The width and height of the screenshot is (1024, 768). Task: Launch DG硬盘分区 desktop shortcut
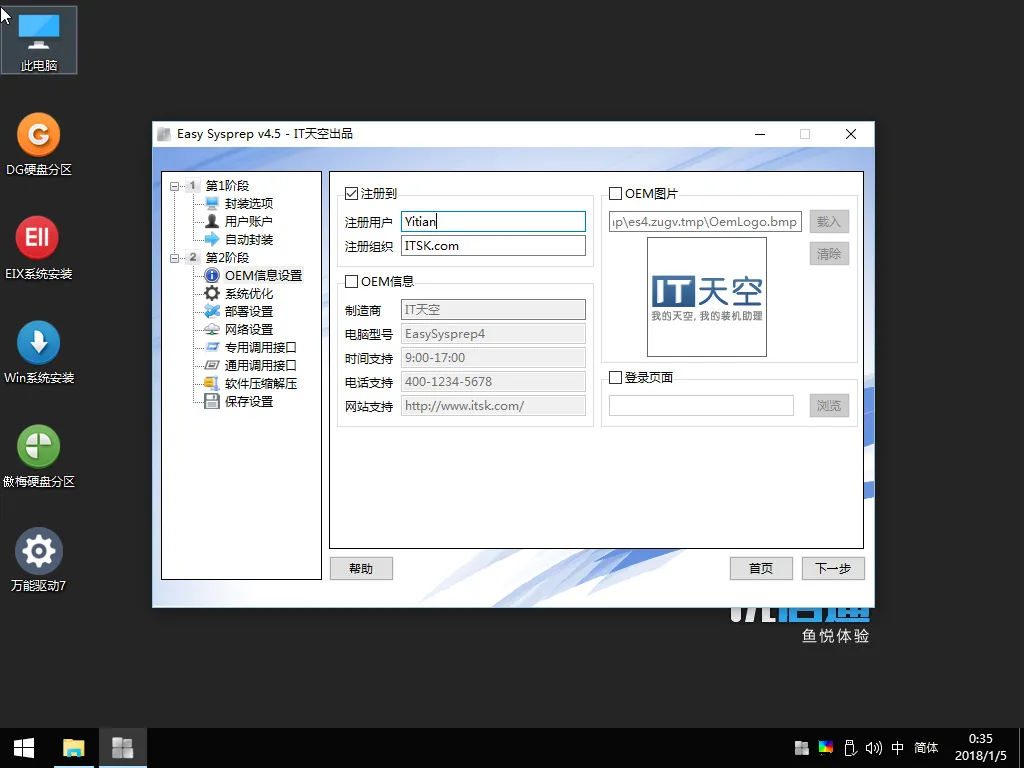(39, 144)
